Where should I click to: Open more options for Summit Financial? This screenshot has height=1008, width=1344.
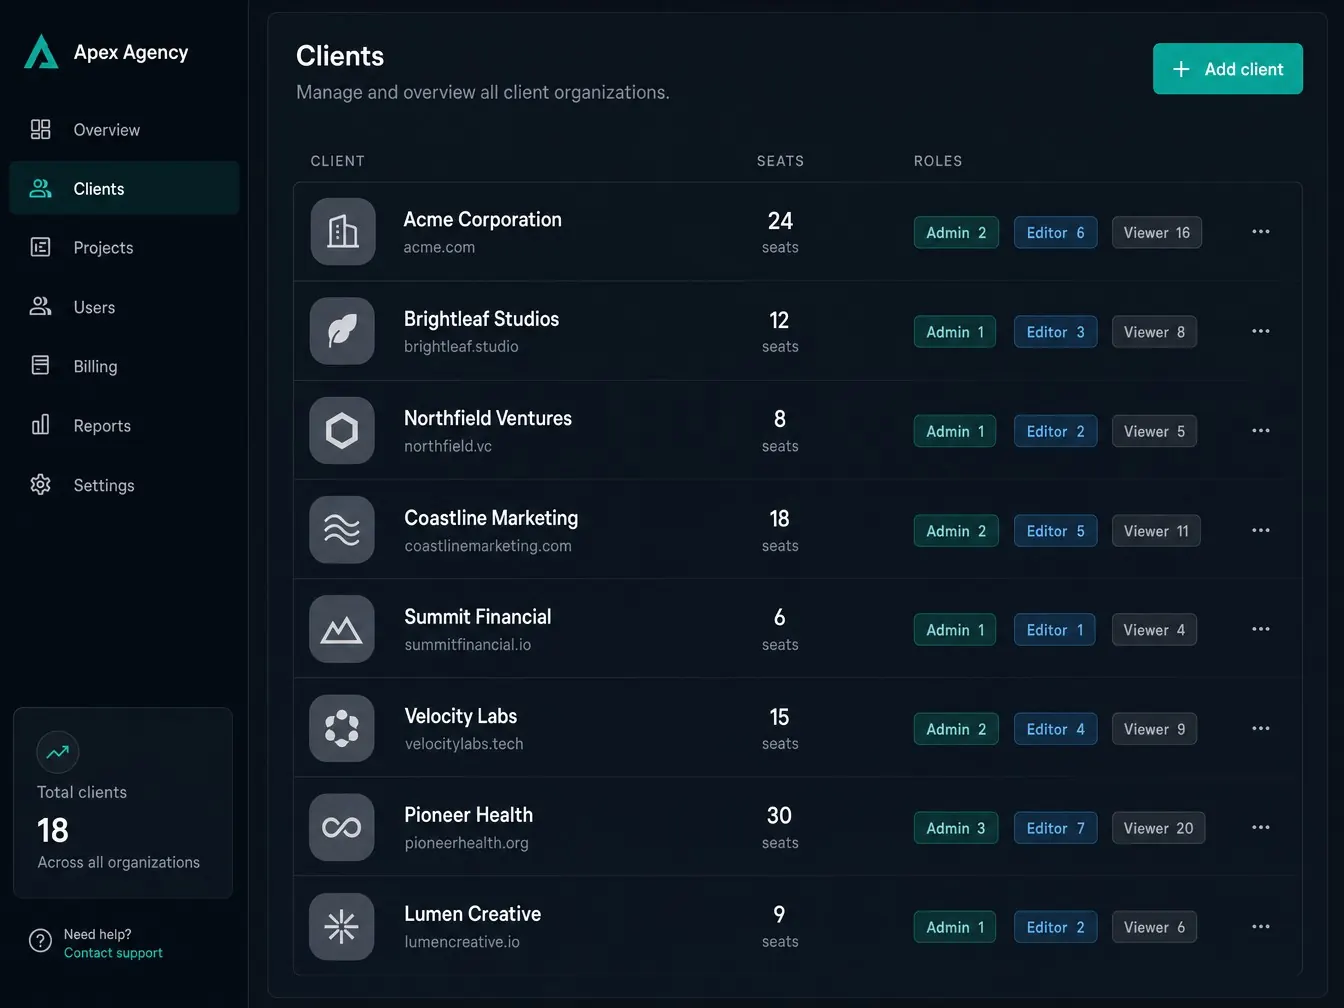[1261, 629]
